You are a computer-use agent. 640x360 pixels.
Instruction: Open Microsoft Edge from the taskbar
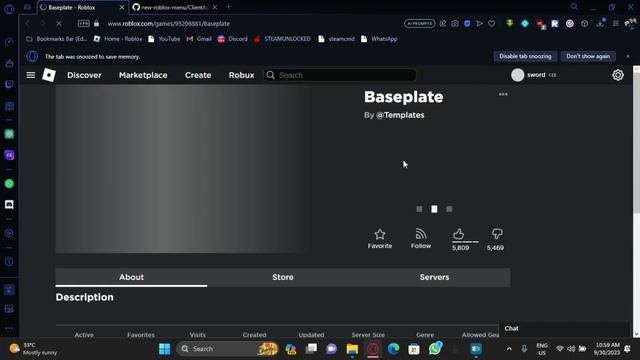point(393,349)
